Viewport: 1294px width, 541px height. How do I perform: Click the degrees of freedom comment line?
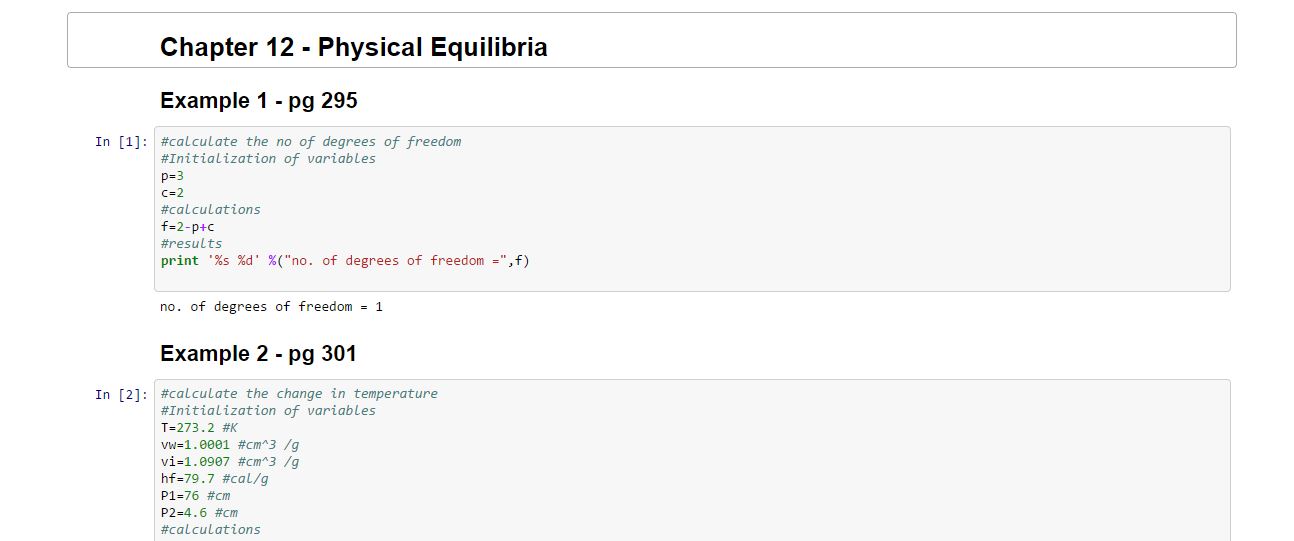310,142
